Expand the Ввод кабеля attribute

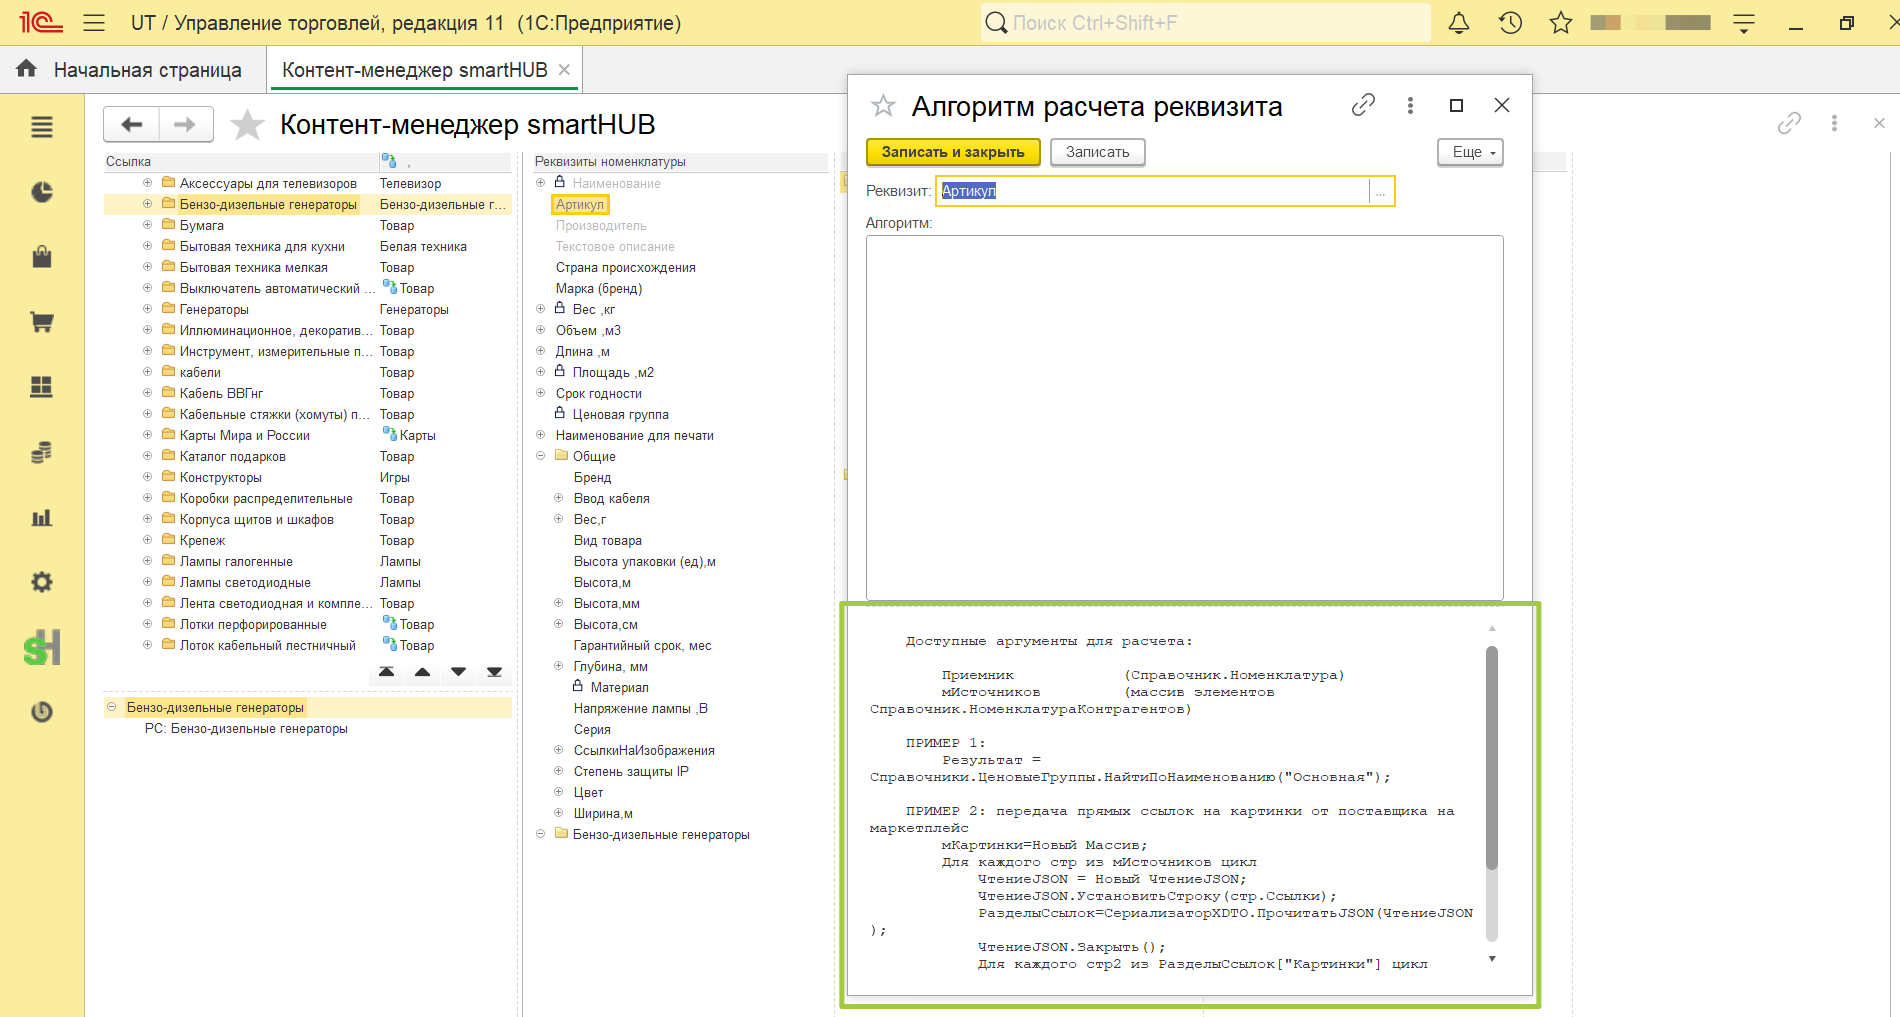coord(559,498)
